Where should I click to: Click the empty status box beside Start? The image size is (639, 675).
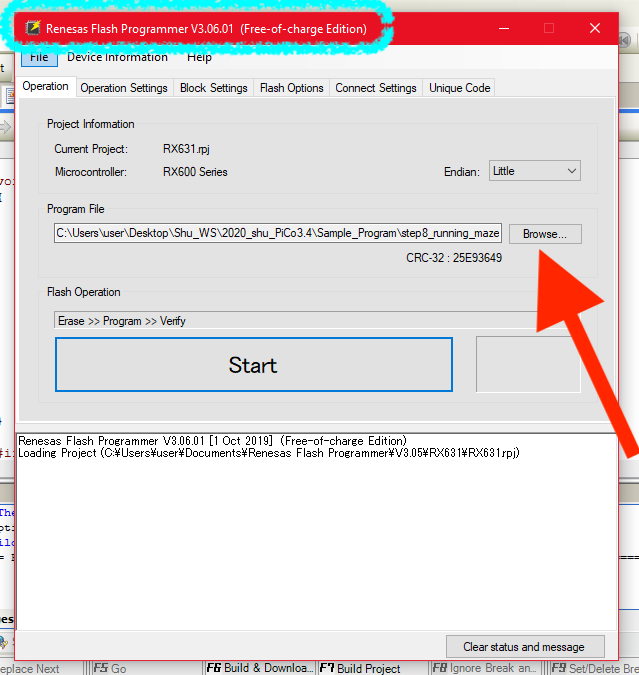pyautogui.click(x=528, y=364)
